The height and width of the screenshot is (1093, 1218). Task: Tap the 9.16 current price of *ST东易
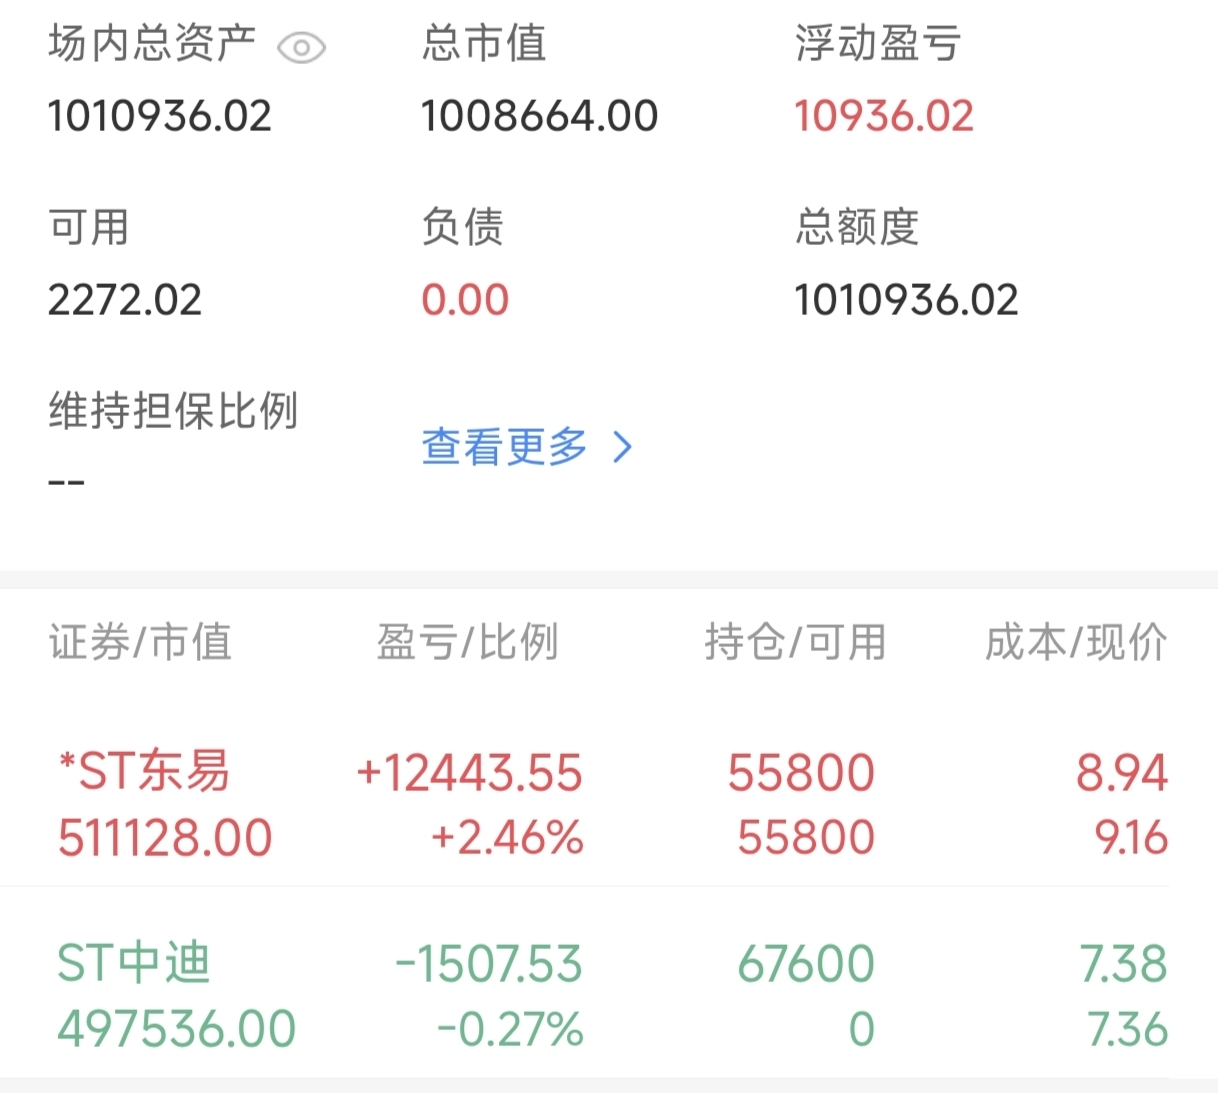pyautogui.click(x=1131, y=838)
